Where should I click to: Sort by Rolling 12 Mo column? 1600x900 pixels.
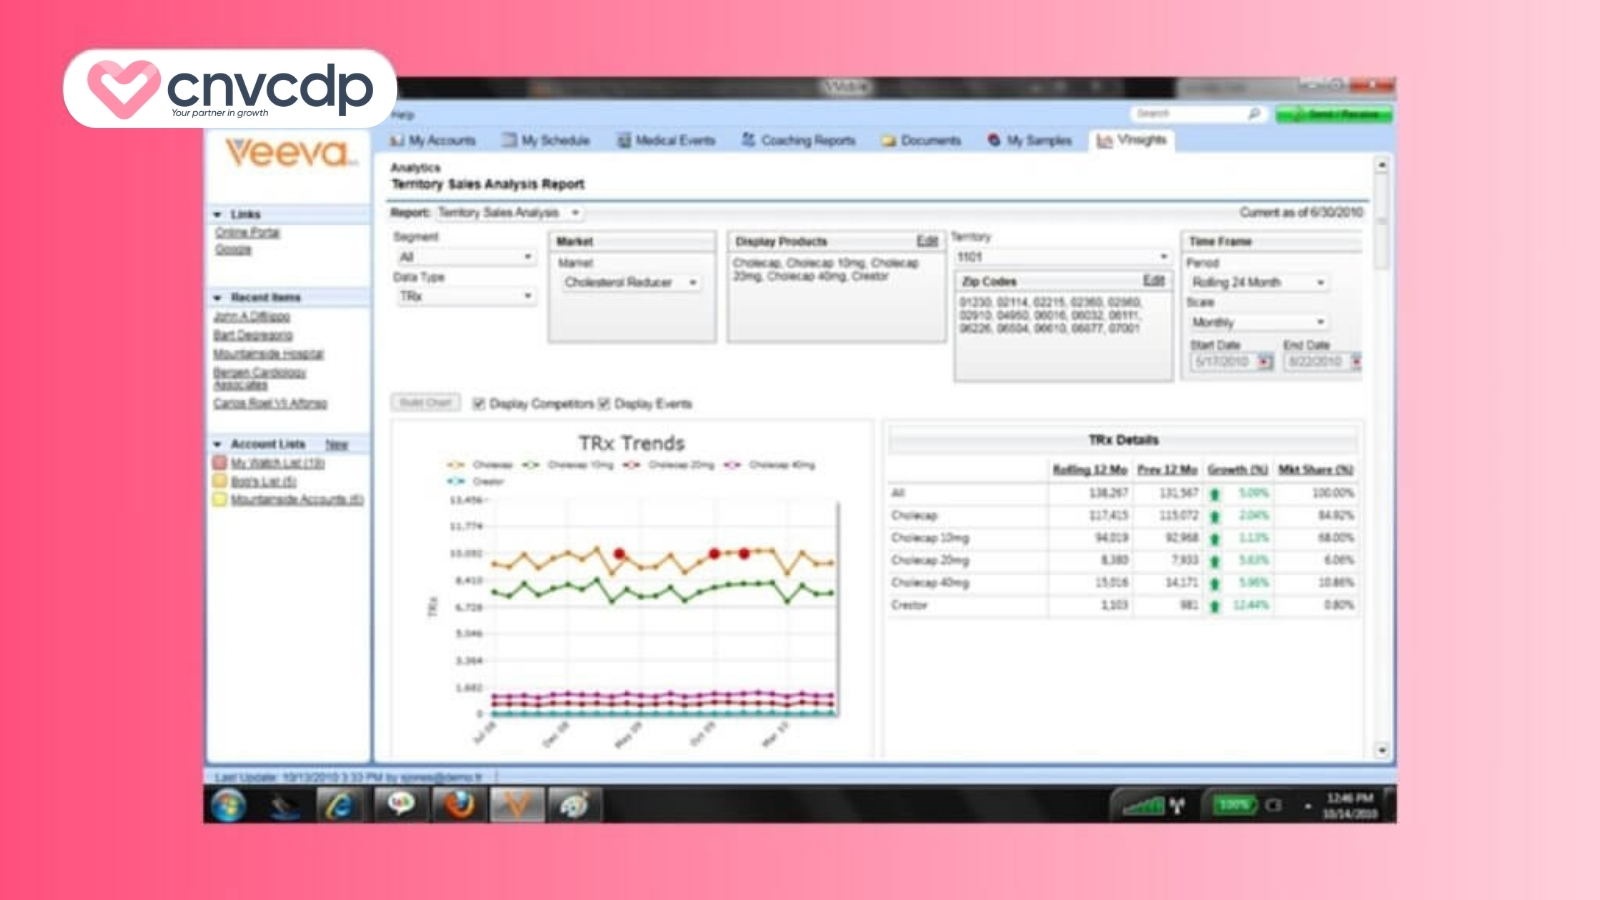tap(1090, 470)
